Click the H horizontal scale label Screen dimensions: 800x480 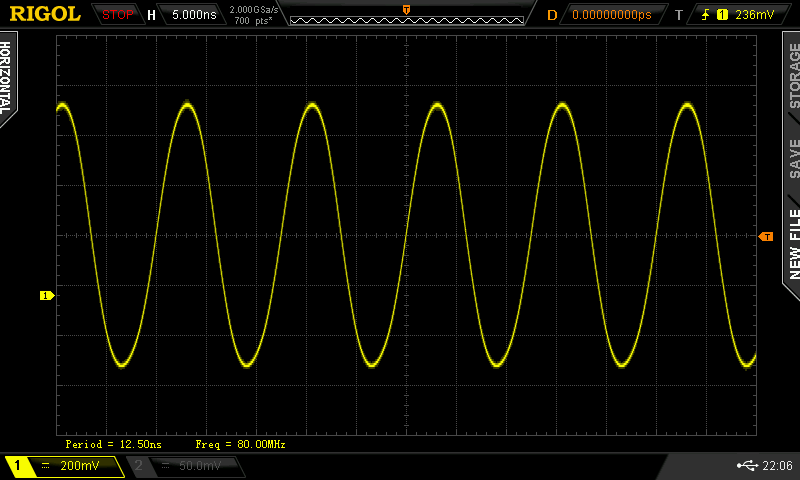151,15
